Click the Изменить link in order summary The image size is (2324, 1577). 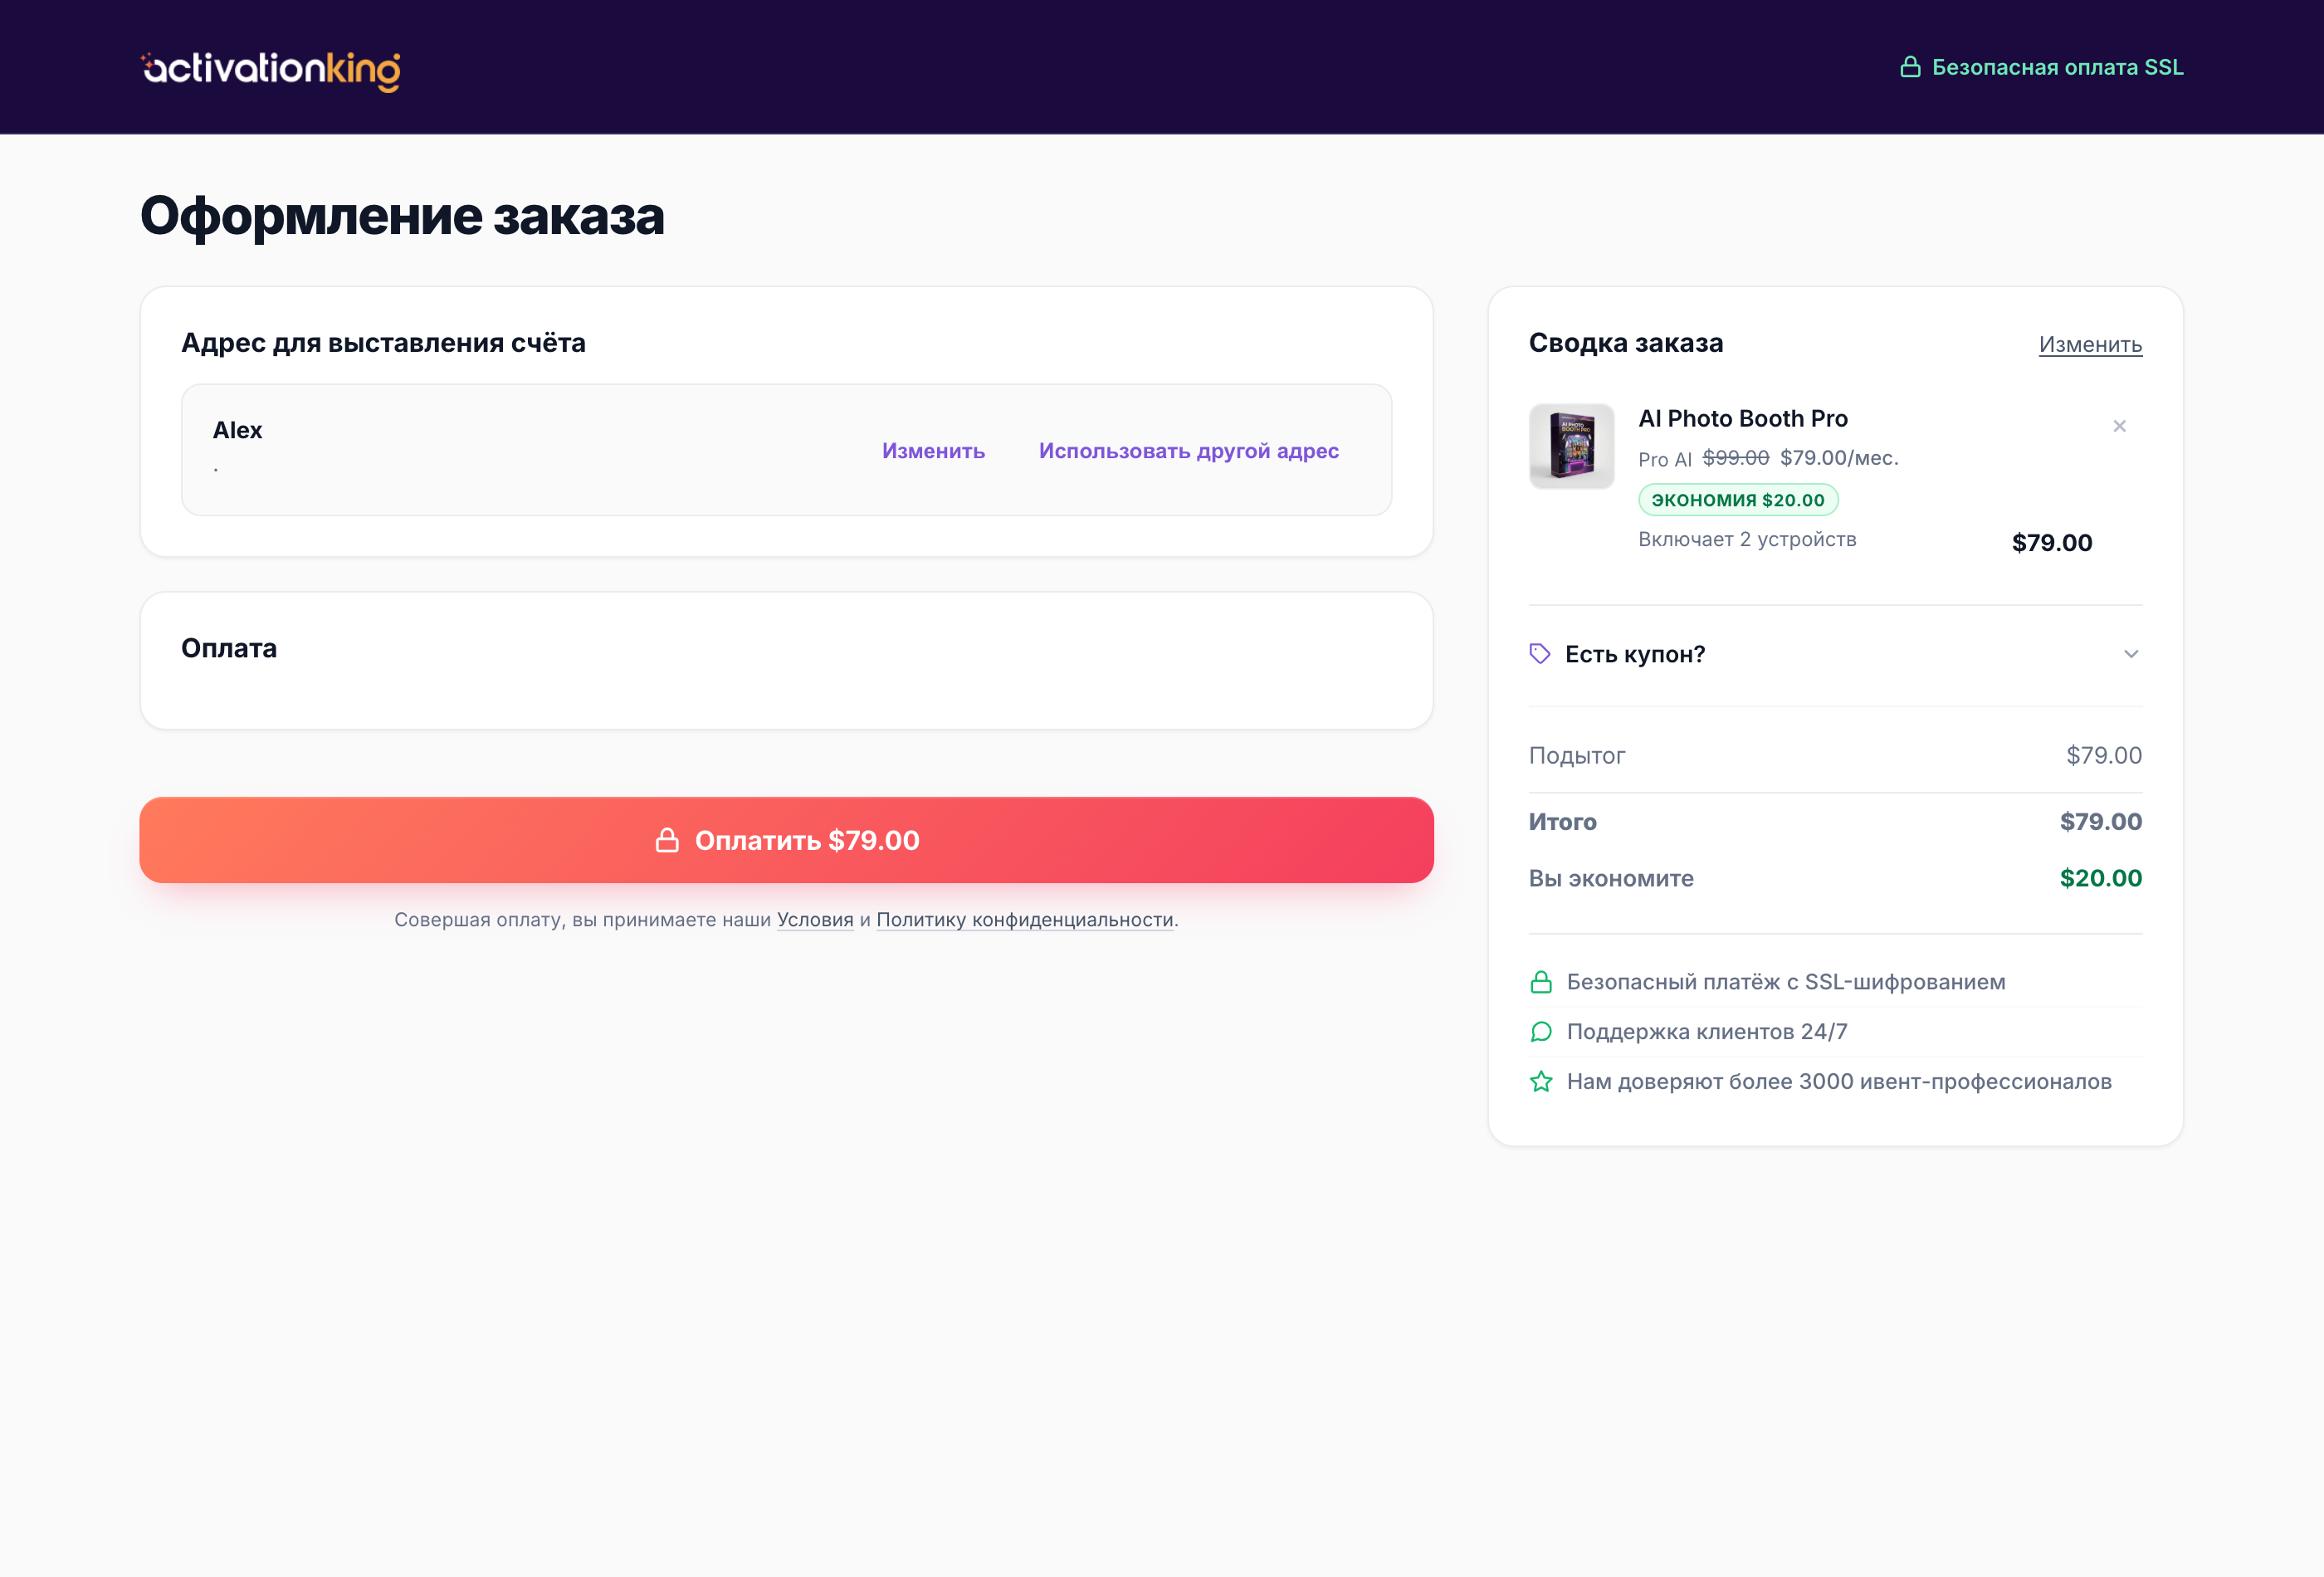coord(2090,344)
